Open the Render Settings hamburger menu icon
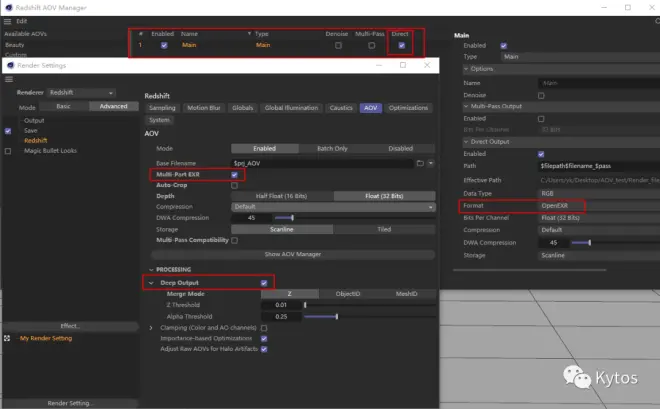The width and height of the screenshot is (660, 409). [x=9, y=79]
